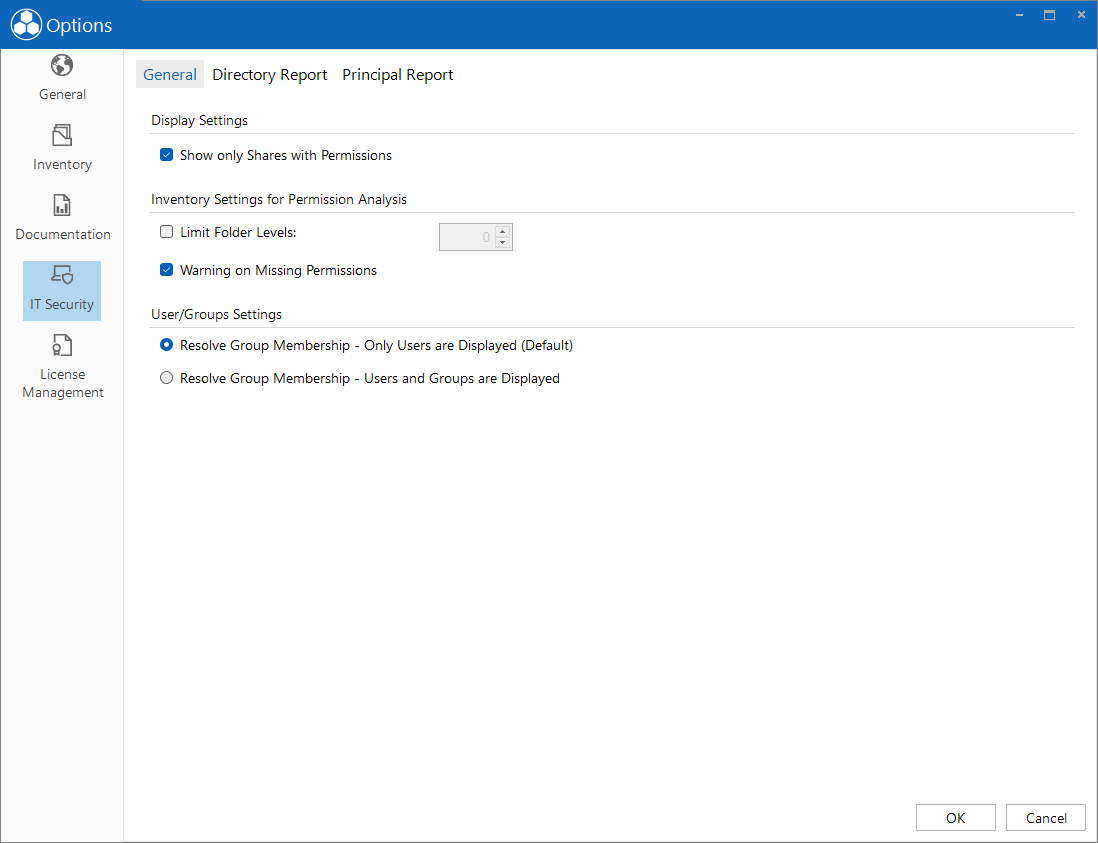Open the Documentation report icon
The image size is (1098, 843).
[x=62, y=205]
